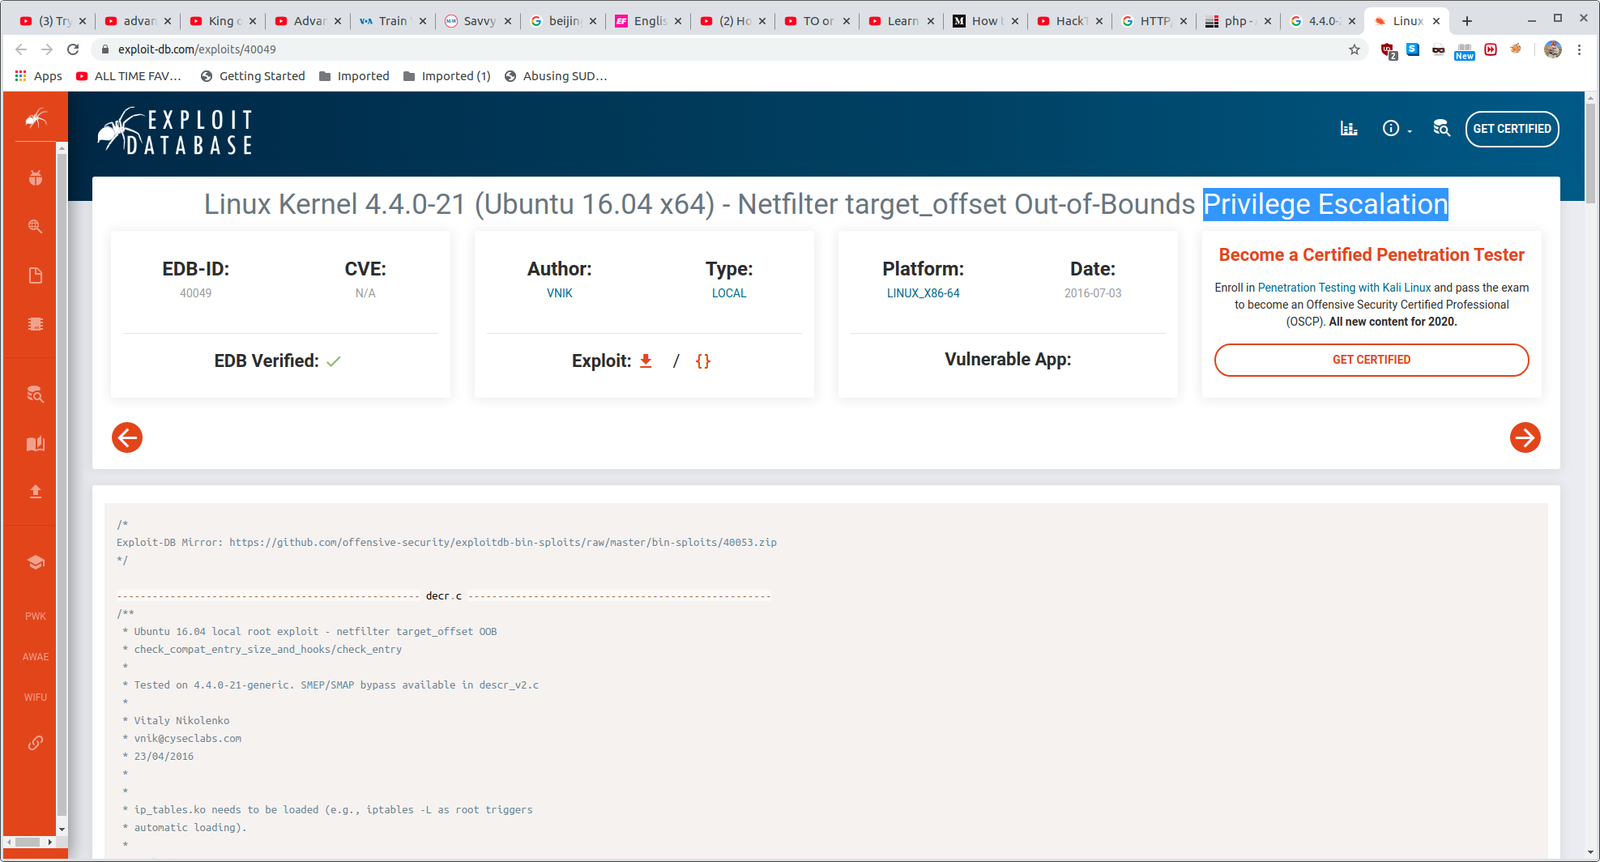Image resolution: width=1600 pixels, height=862 pixels.
Task: Open the SearchSploit manual book icon
Action: click(35, 443)
